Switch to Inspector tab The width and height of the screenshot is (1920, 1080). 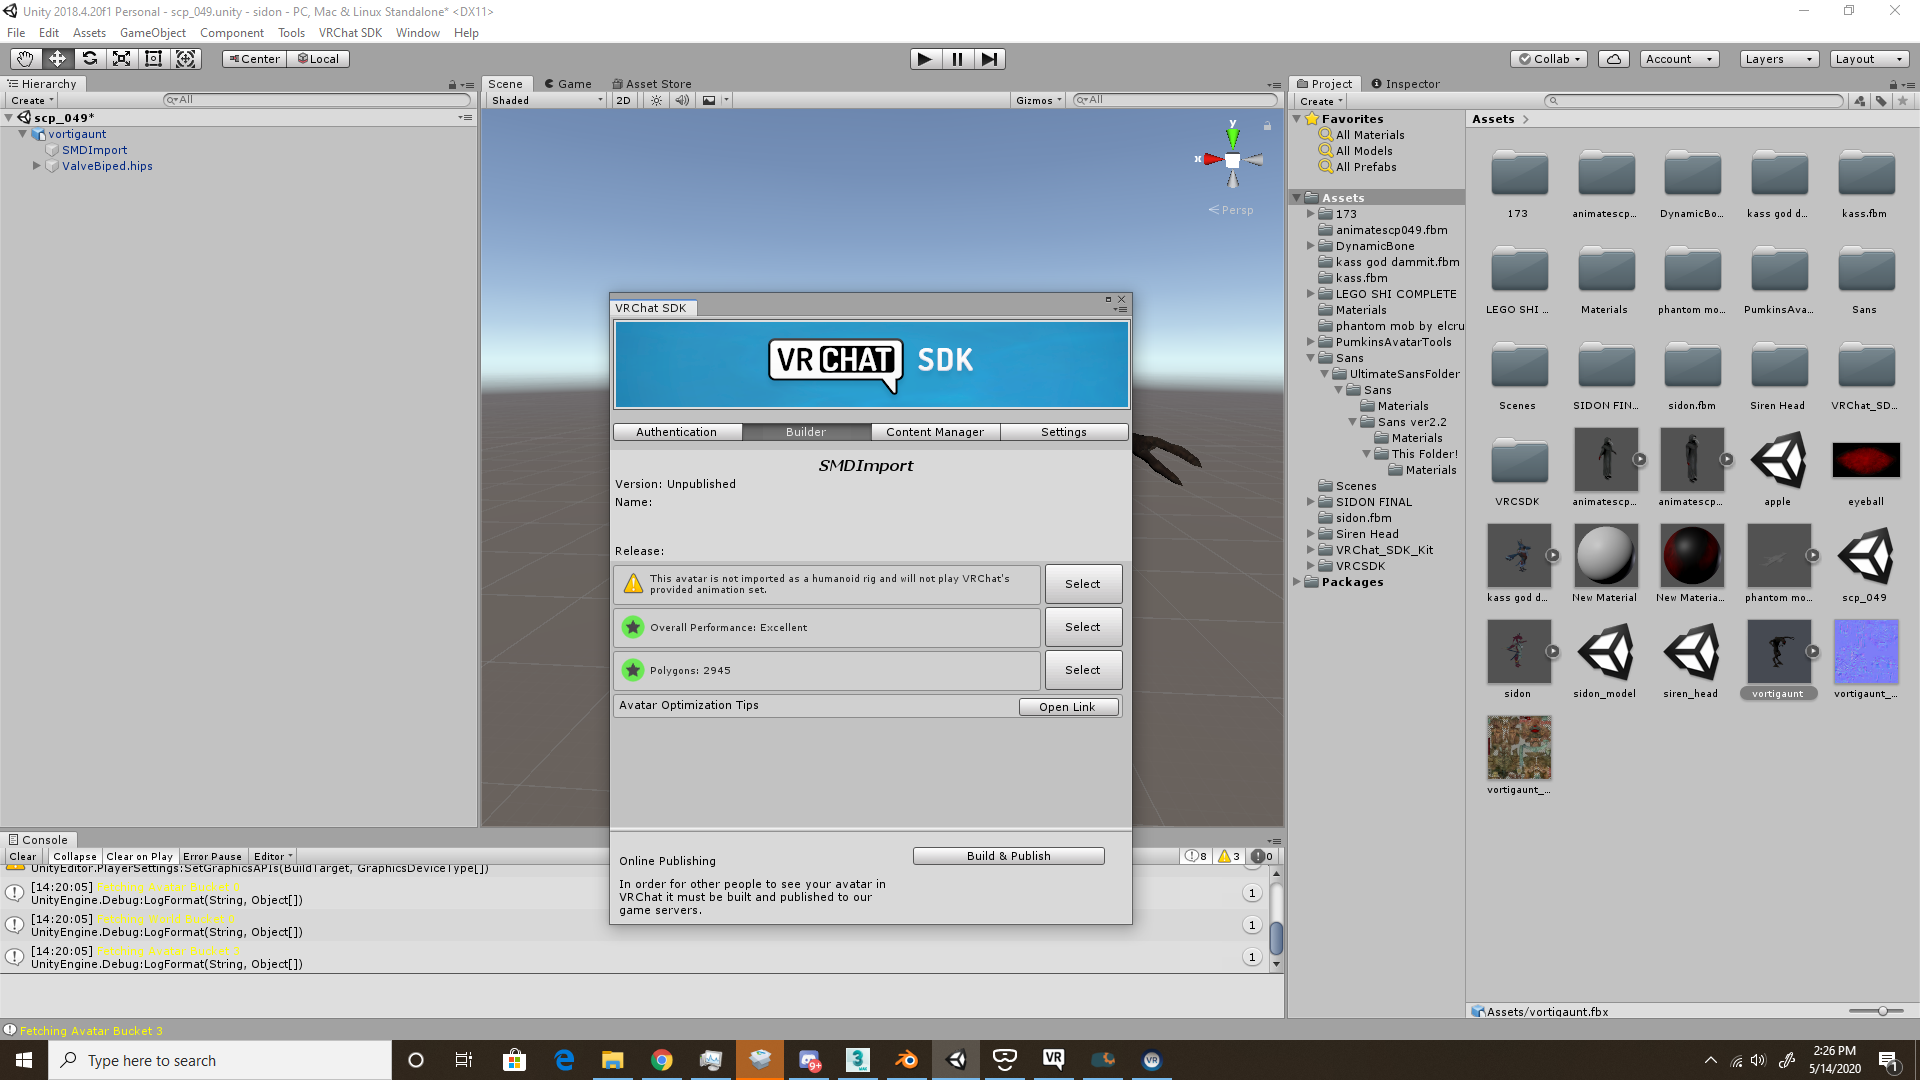click(1405, 84)
